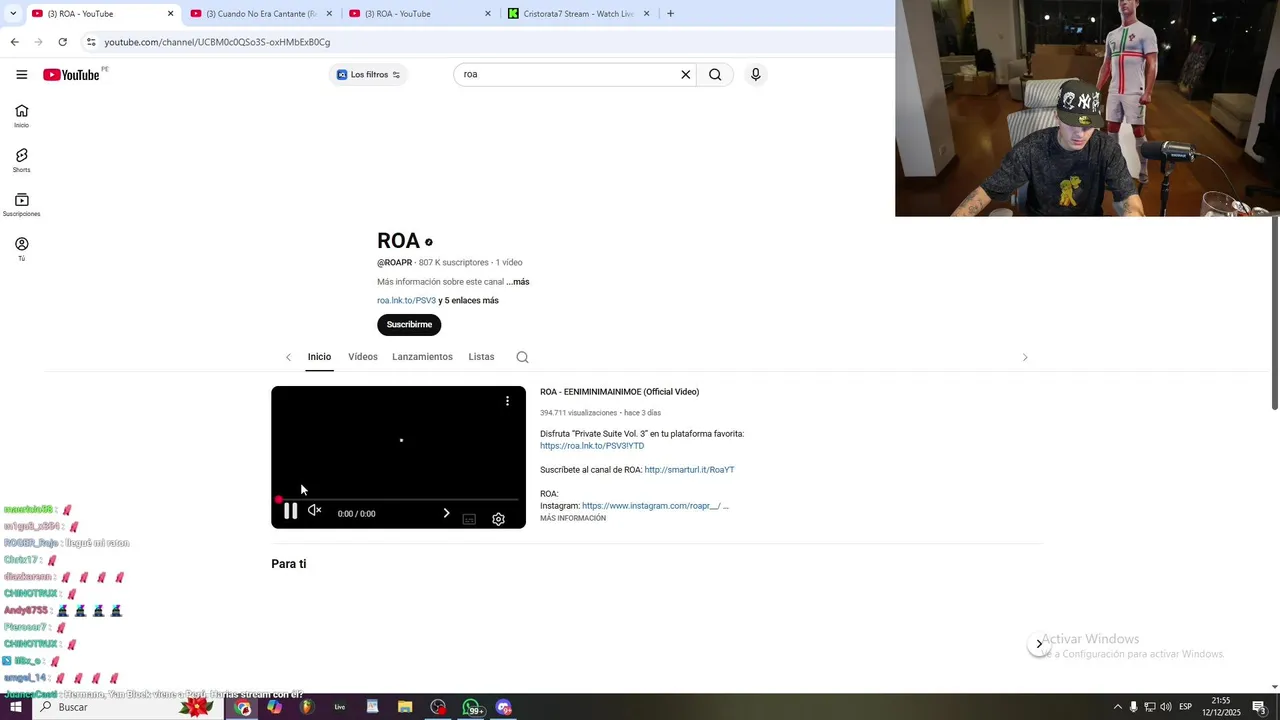
Task: Open Shorts in the left sidebar
Action: [22, 160]
